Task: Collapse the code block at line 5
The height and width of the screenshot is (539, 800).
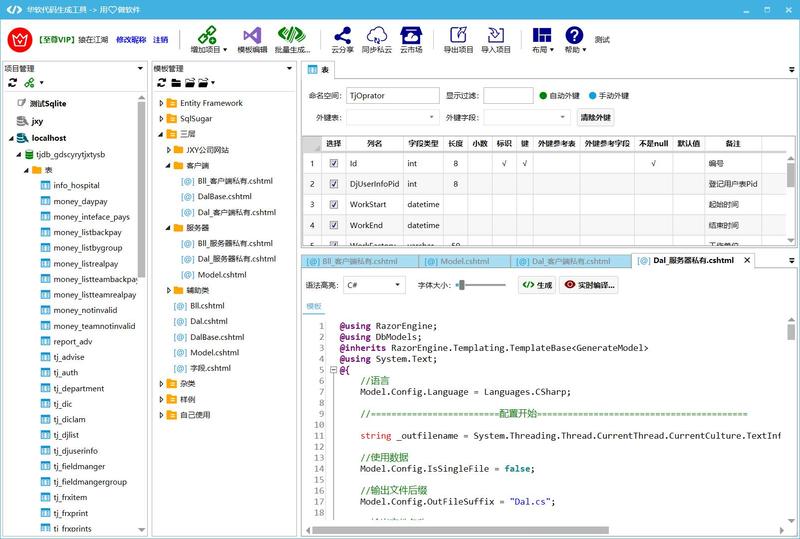Action: [333, 370]
